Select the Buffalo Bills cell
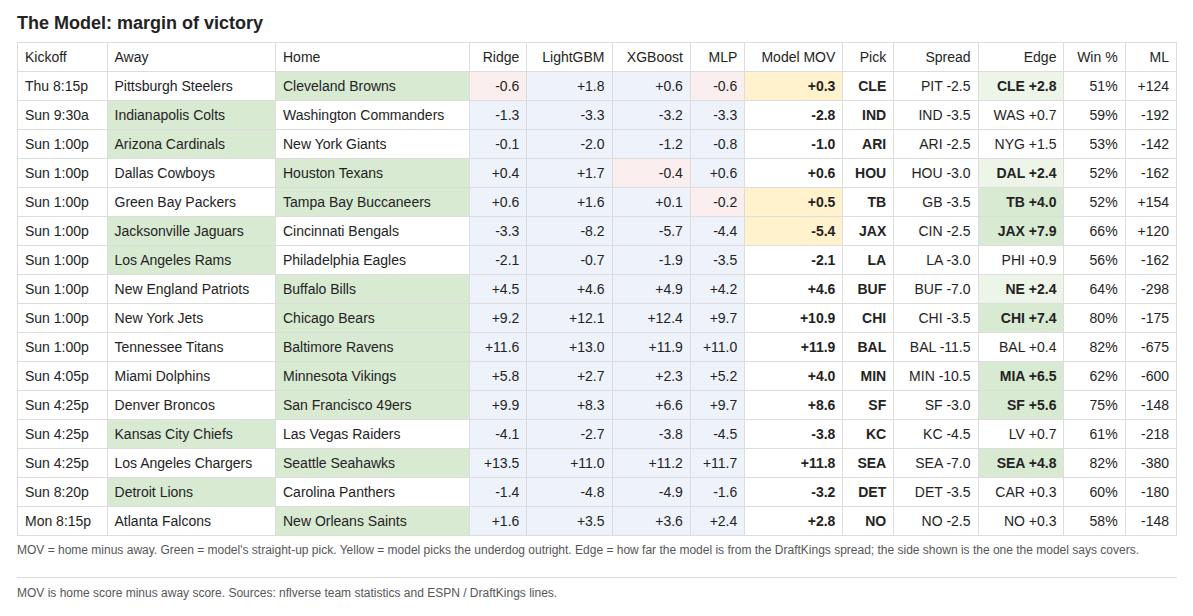 coord(372,289)
